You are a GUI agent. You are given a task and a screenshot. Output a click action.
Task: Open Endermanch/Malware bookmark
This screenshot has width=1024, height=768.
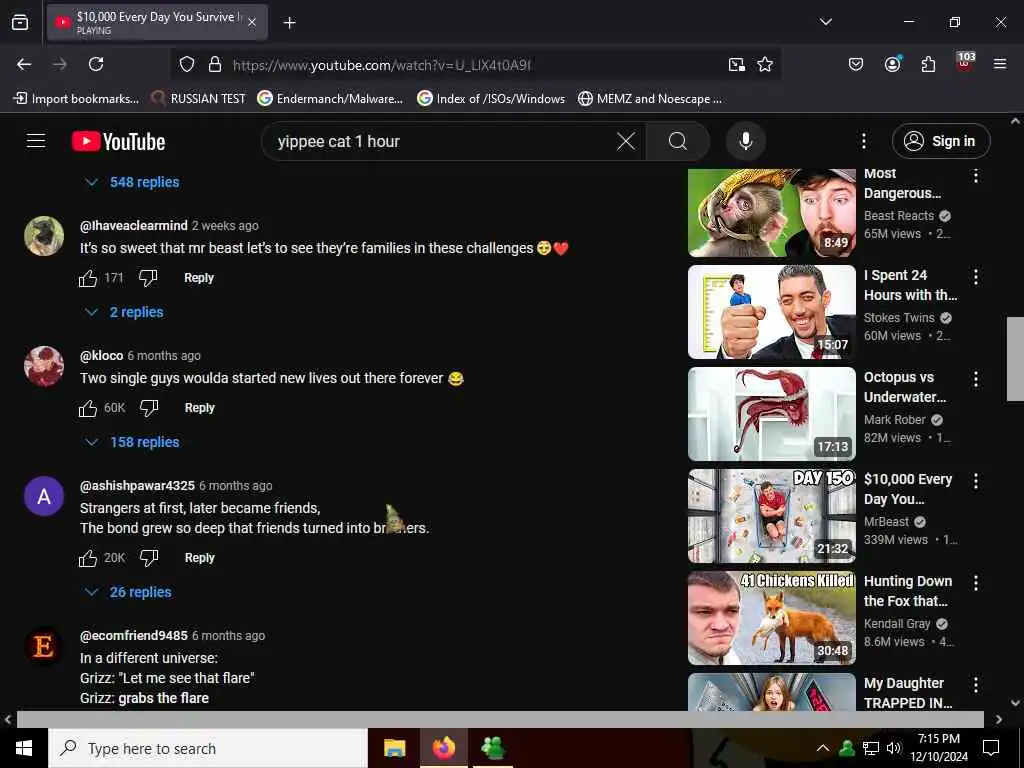pos(330,99)
